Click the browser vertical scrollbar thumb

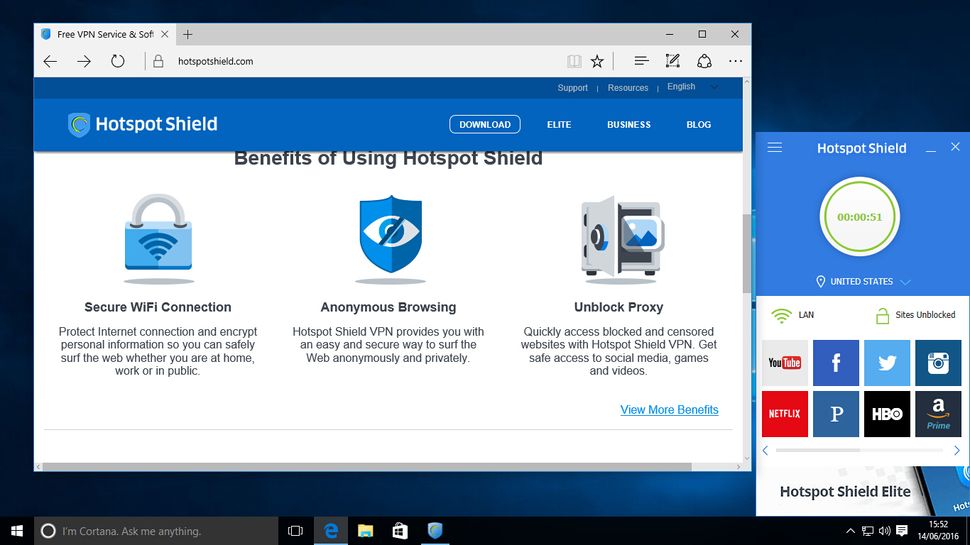(747, 253)
